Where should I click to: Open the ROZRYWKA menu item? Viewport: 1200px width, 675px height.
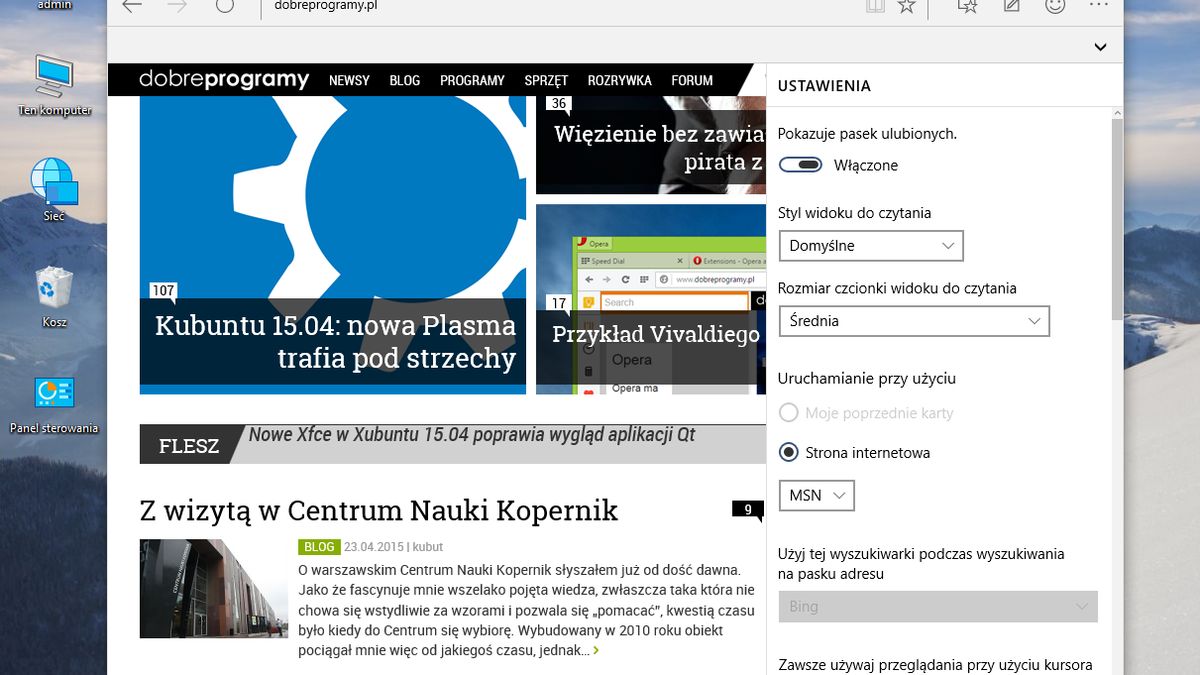619,80
